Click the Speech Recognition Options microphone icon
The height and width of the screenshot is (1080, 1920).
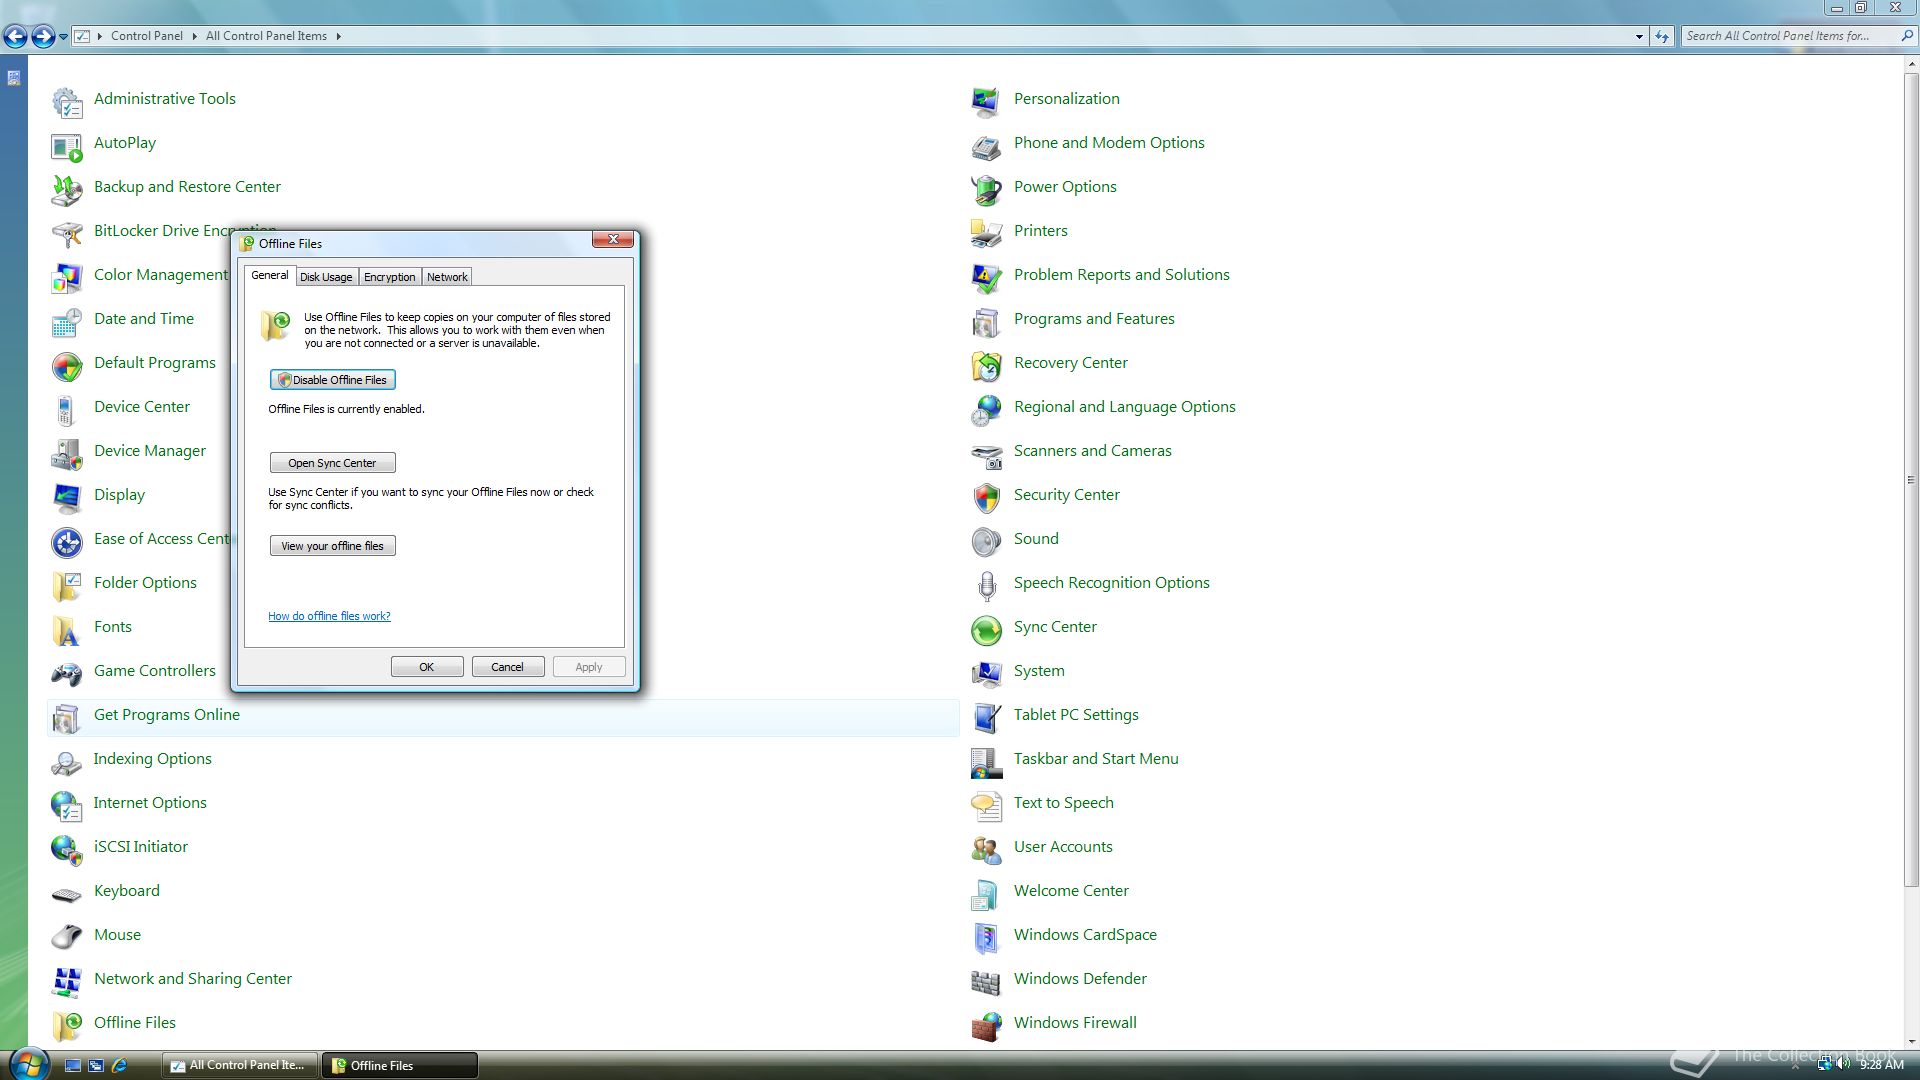coord(986,584)
